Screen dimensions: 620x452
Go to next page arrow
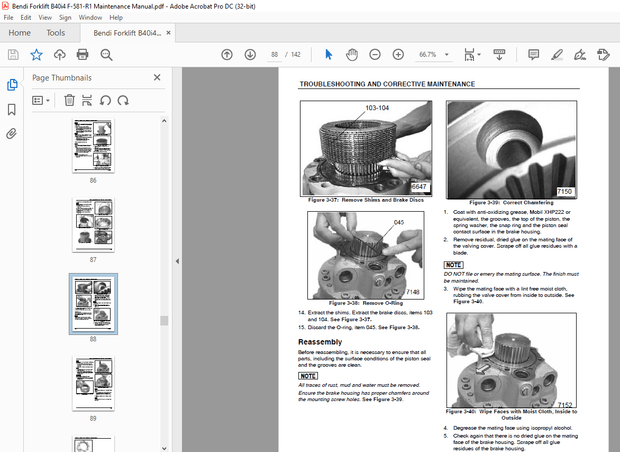pyautogui.click(x=250, y=55)
